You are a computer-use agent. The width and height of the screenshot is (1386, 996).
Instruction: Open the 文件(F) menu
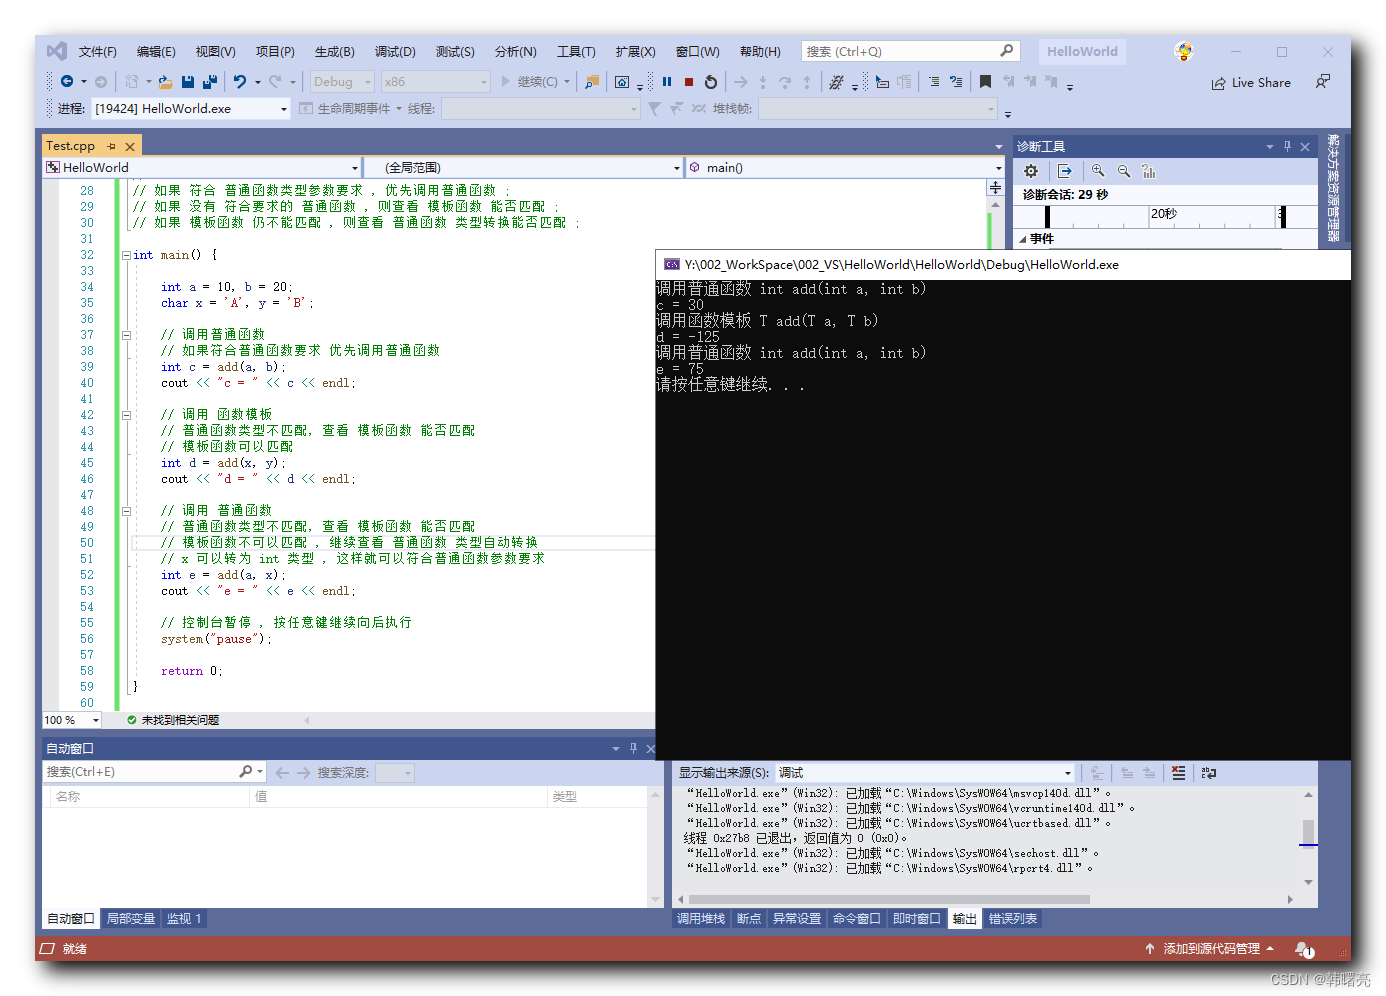pos(98,52)
